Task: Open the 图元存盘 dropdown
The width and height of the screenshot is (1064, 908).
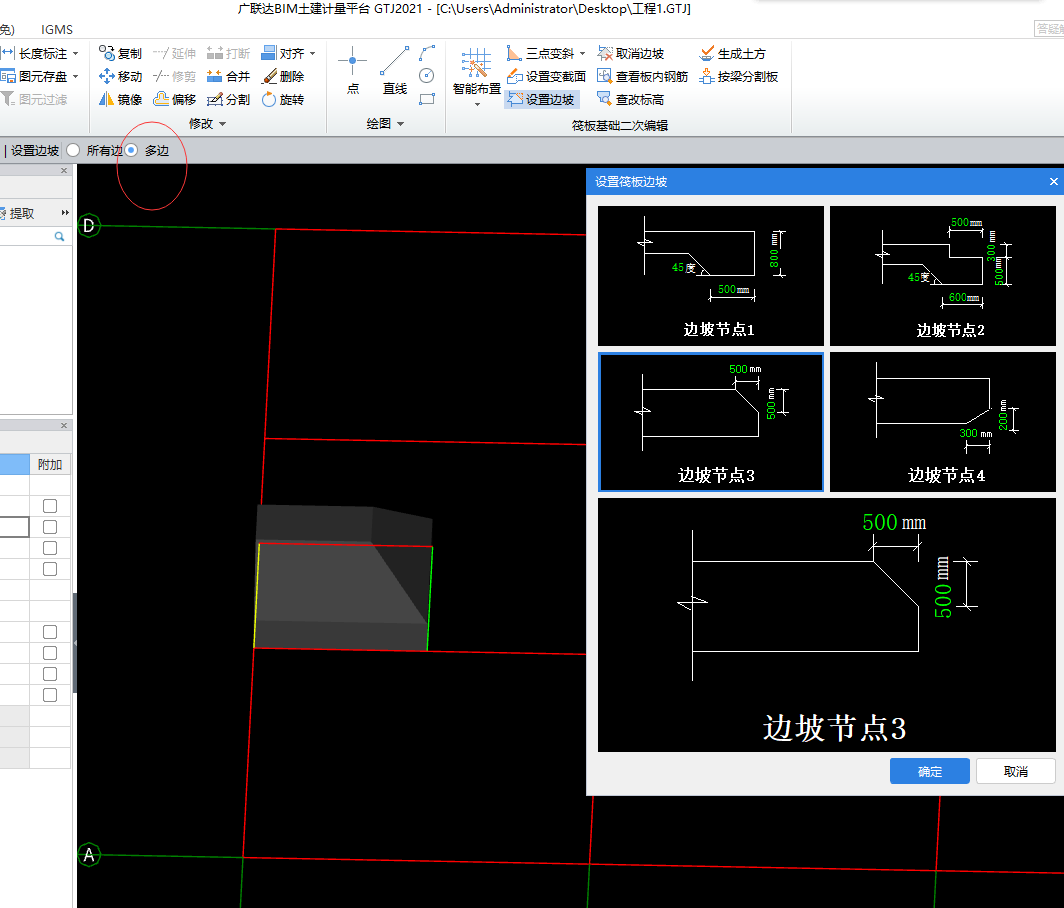Action: (x=75, y=77)
